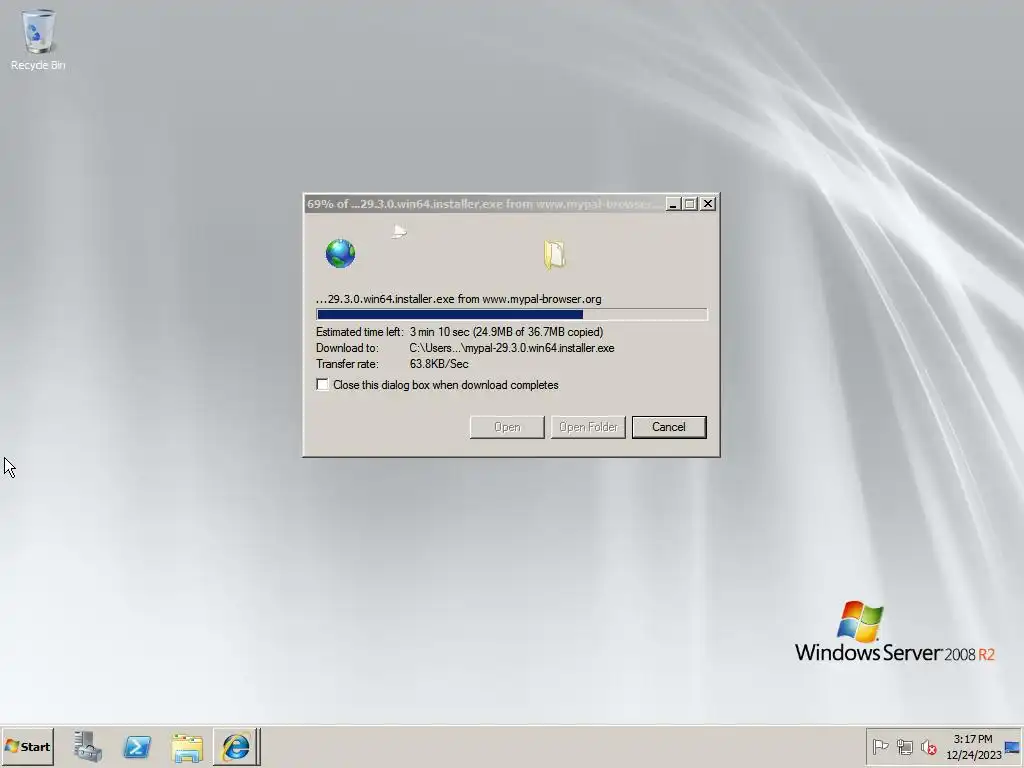Click the network status tray icon

(904, 746)
